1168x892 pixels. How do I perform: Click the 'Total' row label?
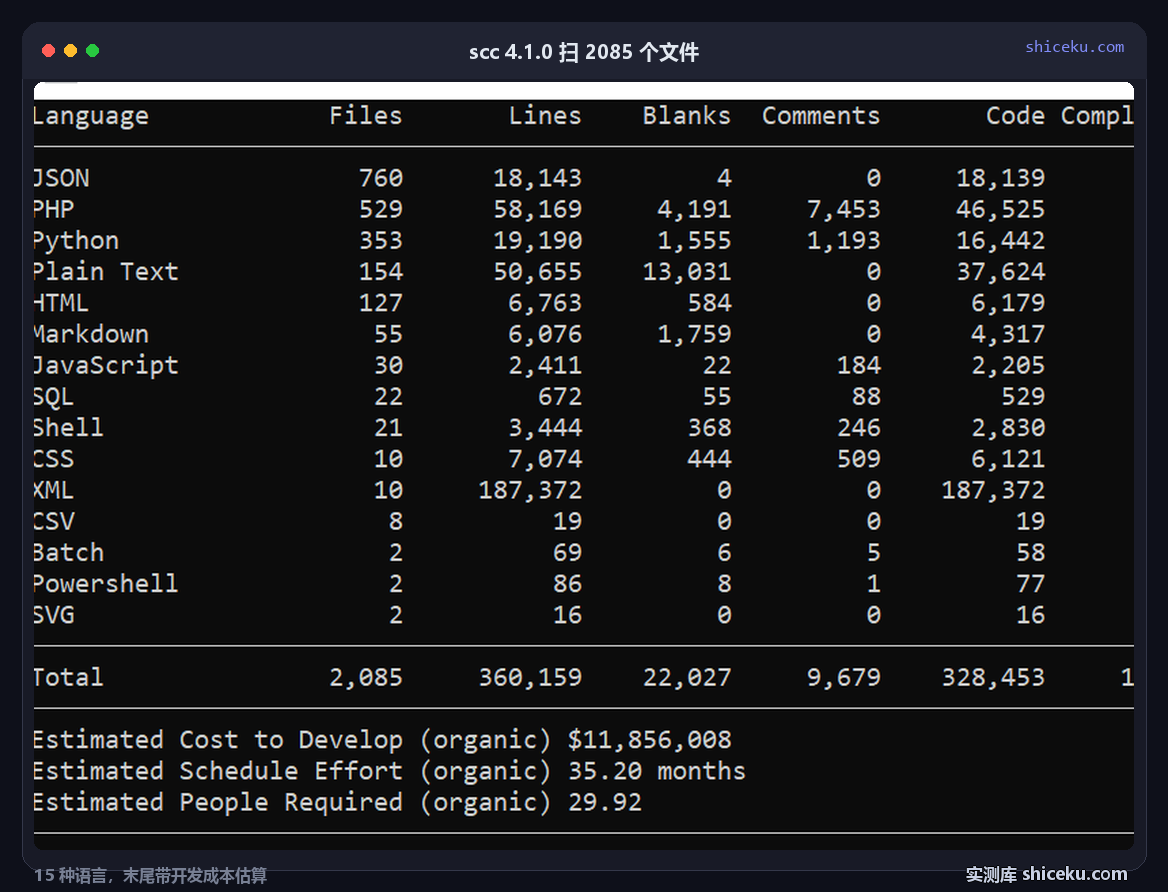point(69,677)
